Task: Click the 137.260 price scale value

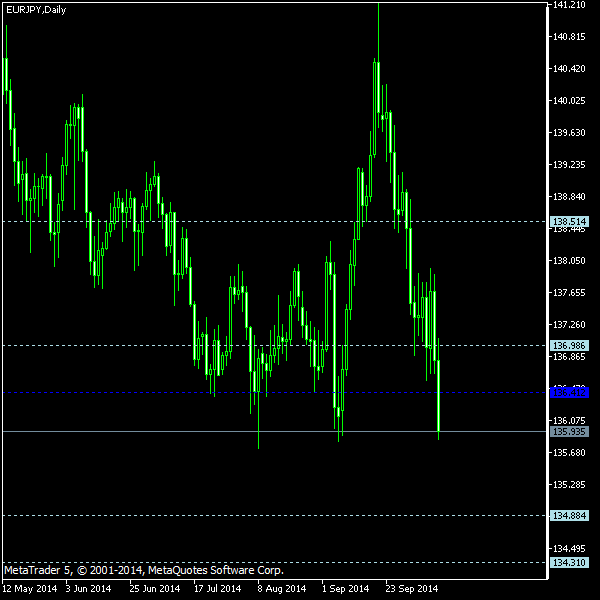Action: coord(569,324)
